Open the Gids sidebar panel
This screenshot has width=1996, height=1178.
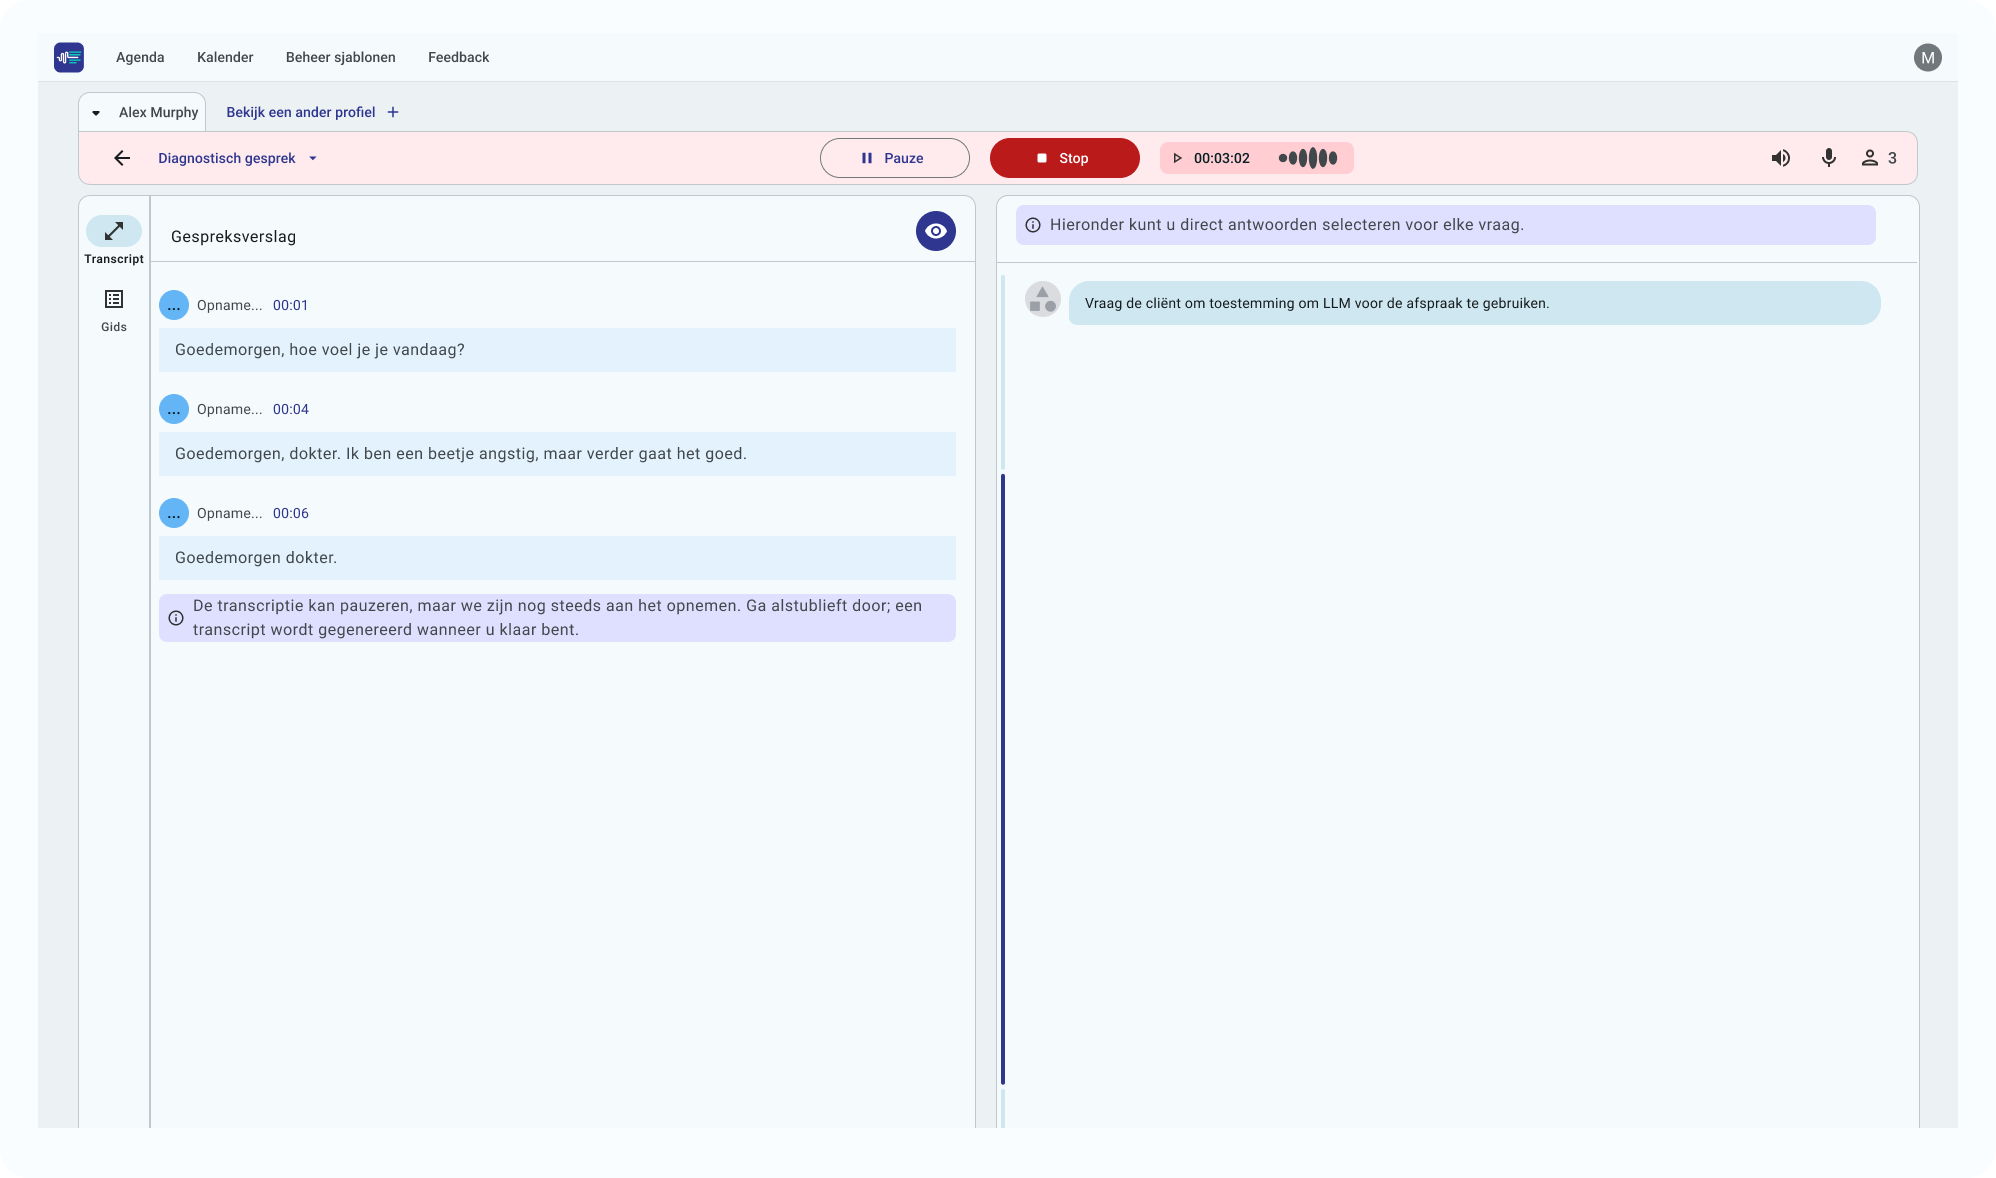[113, 299]
